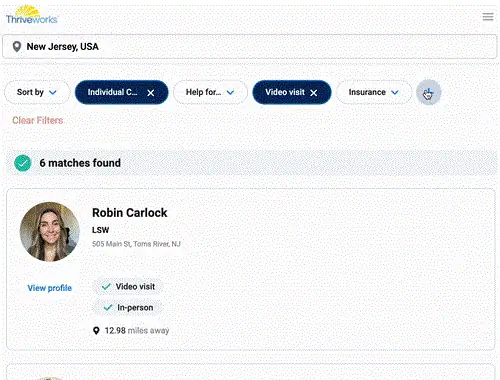This screenshot has width=500, height=380.
Task: Click the green checkmark beside matches found
Action: pyautogui.click(x=23, y=163)
